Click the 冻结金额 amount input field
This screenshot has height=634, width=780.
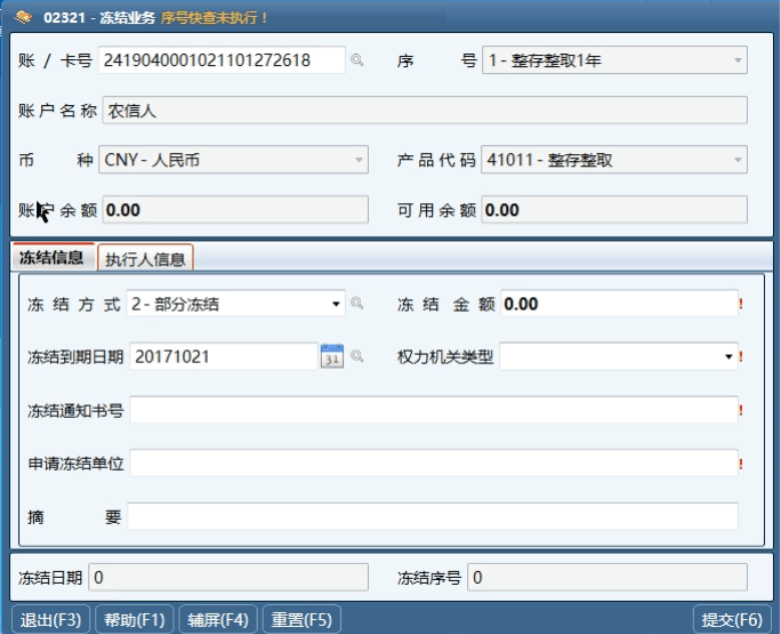click(618, 304)
